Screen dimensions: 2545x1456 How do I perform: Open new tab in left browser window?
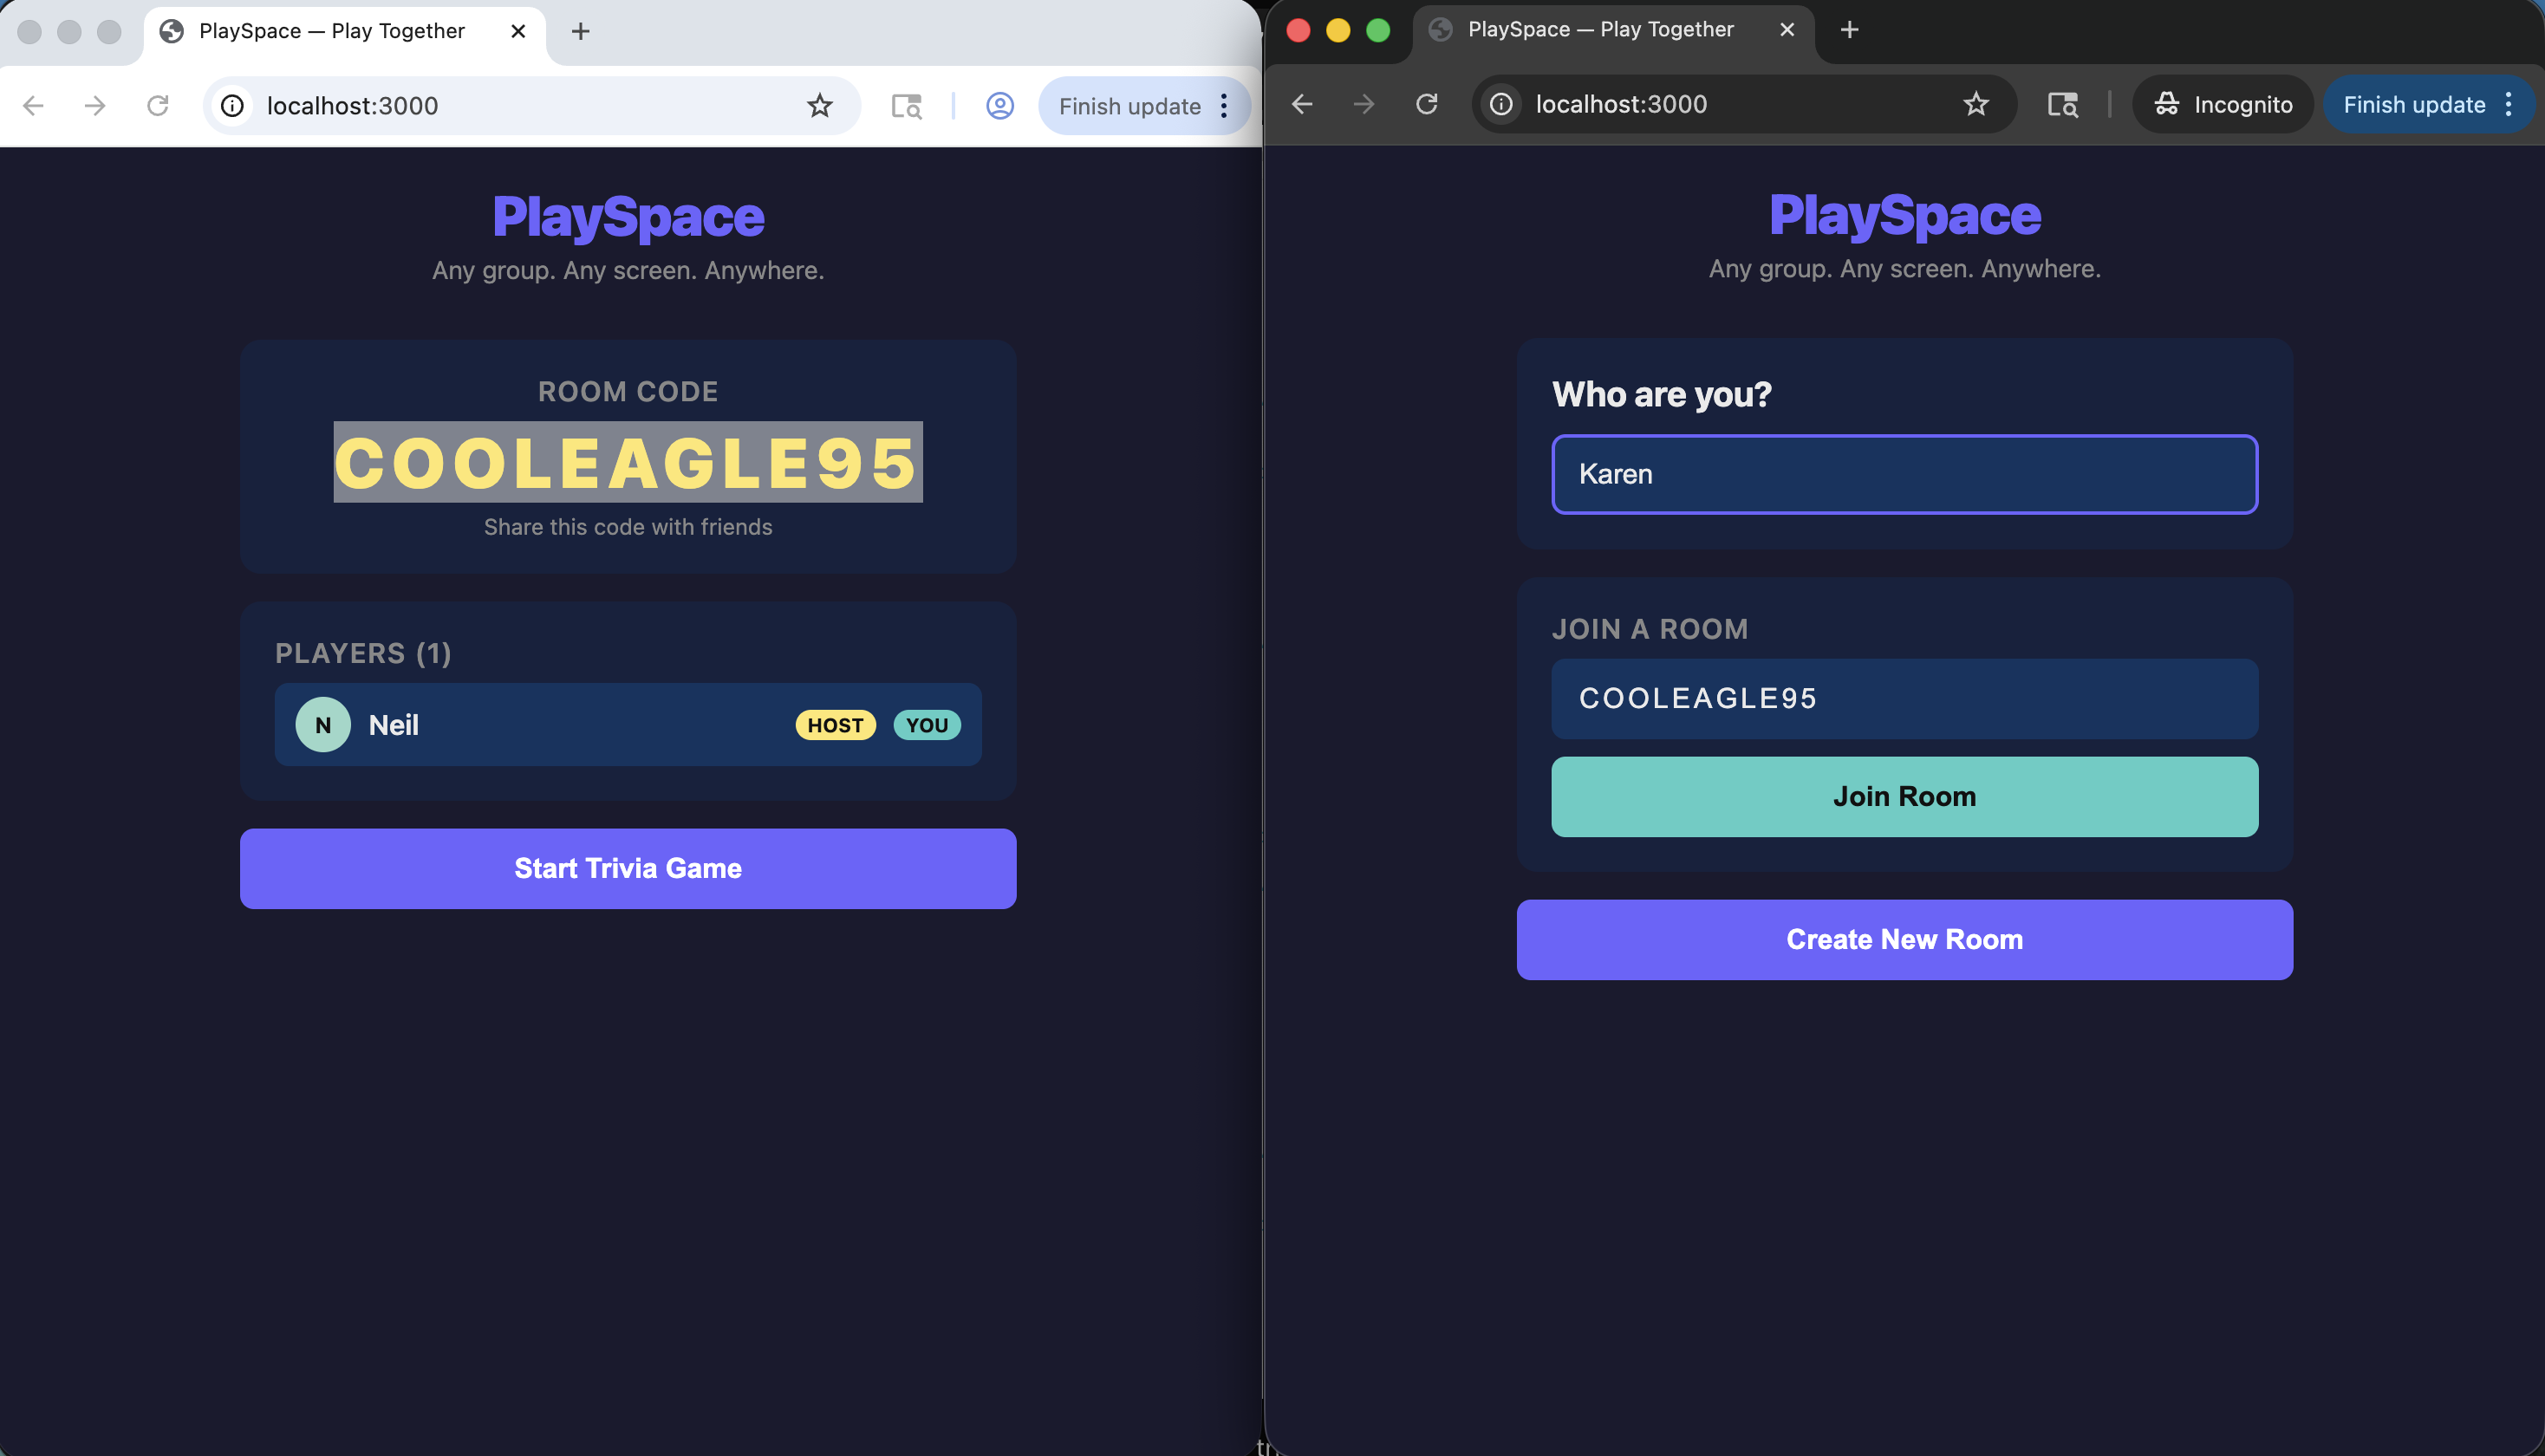580,31
